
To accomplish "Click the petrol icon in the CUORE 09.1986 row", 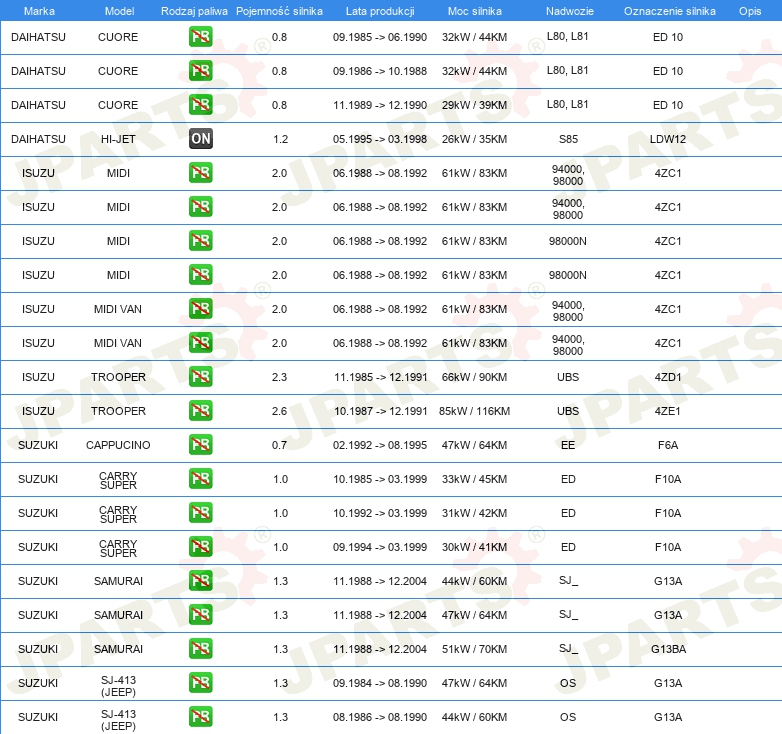I will [x=200, y=70].
